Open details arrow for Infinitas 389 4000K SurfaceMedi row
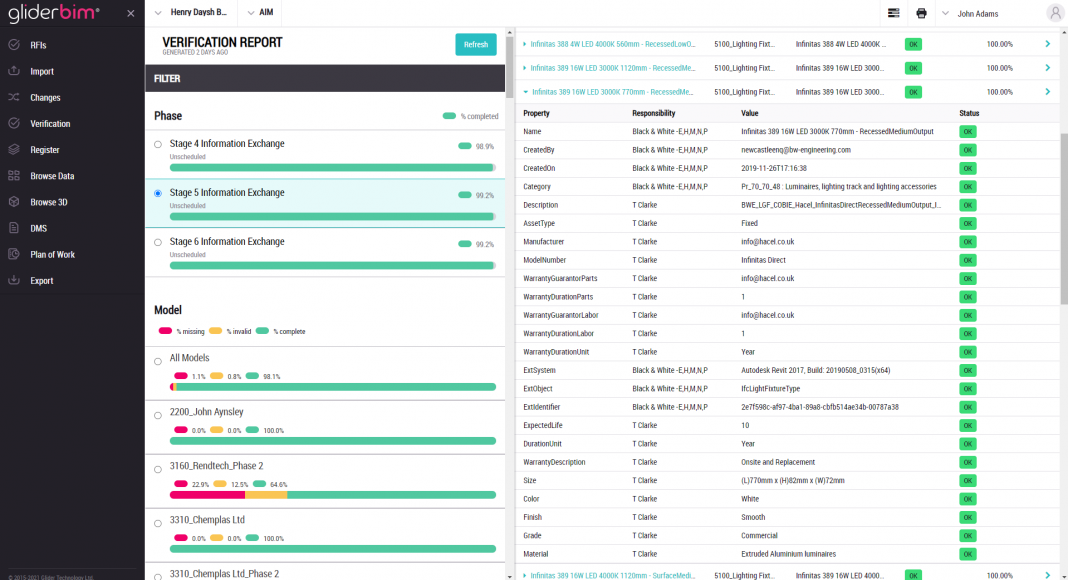The width and height of the screenshot is (1068, 580). [1048, 575]
